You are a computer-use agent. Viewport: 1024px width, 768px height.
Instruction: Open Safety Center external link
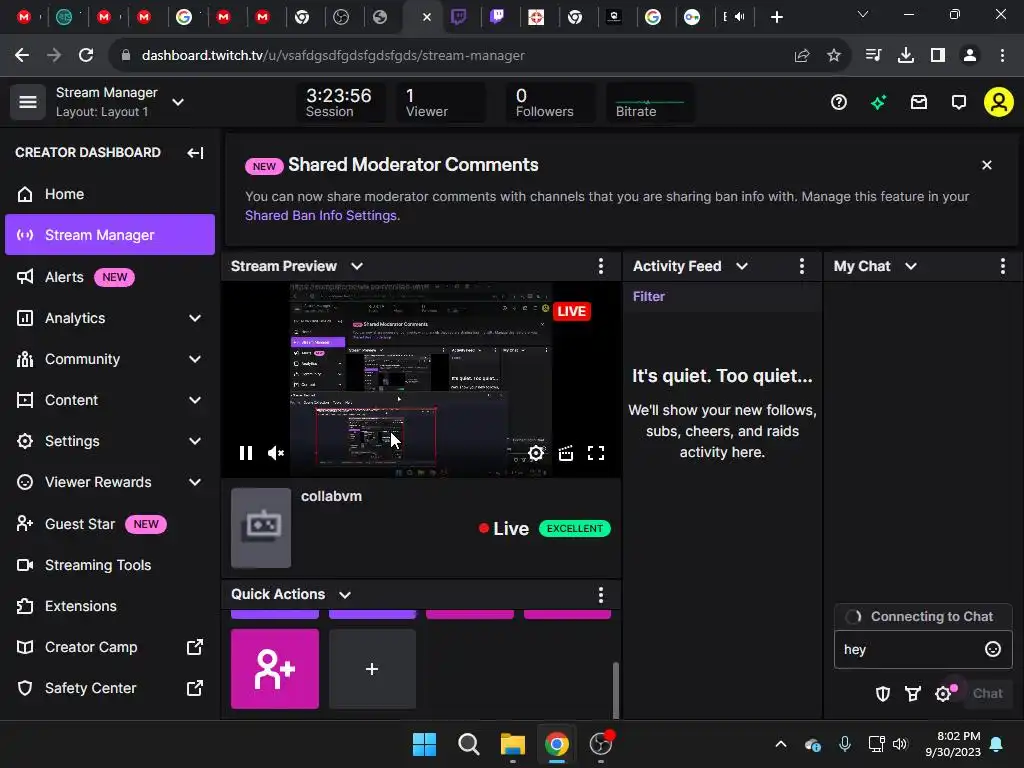click(110, 688)
